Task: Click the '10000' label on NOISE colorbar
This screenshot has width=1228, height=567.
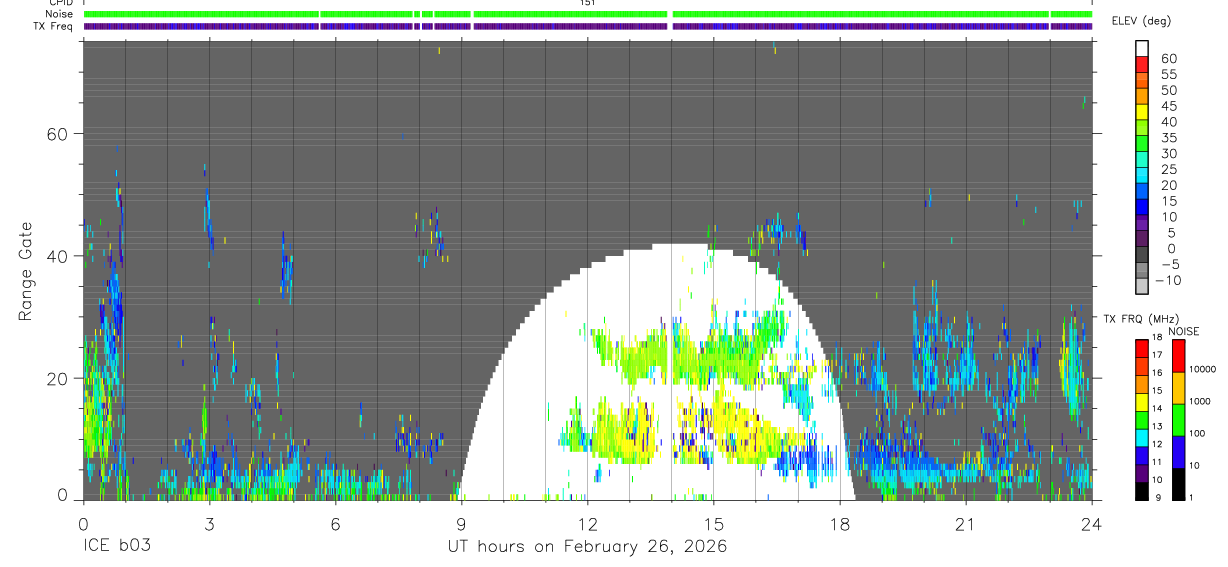Action: [1204, 370]
